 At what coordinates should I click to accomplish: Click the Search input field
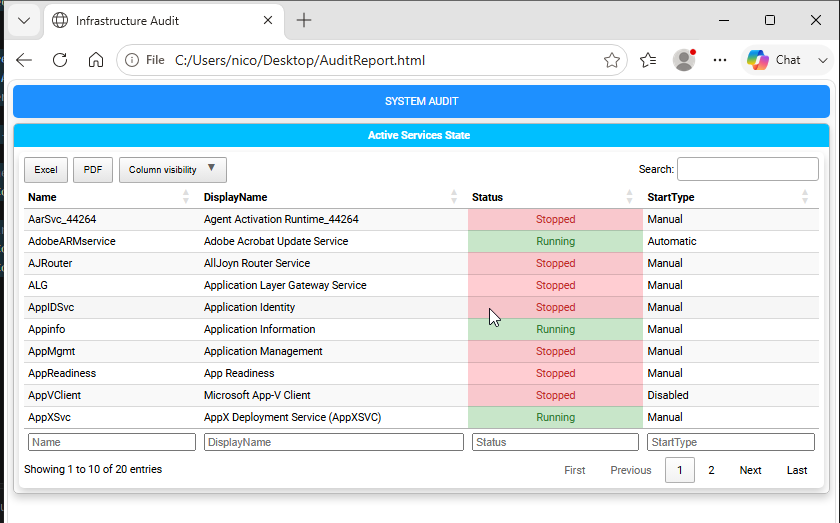747,169
